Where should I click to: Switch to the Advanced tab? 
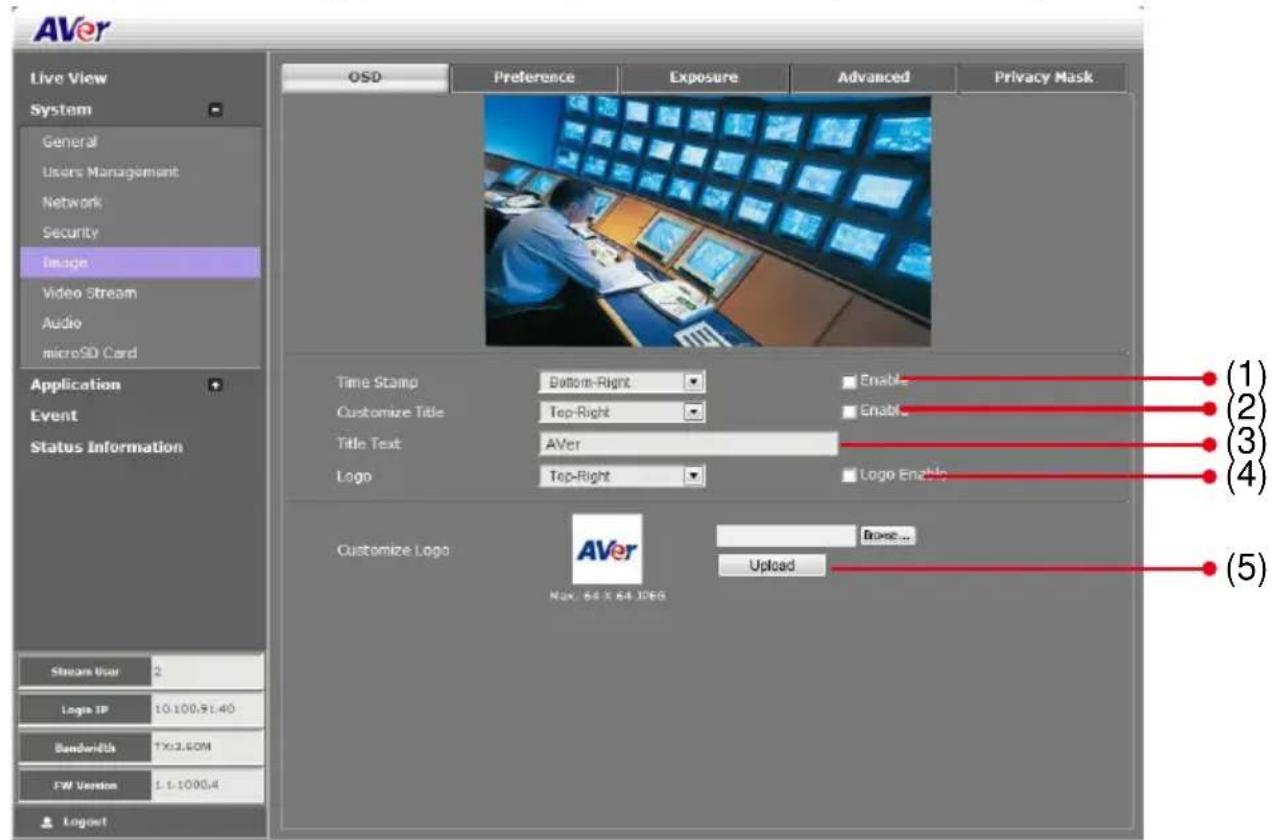pyautogui.click(x=874, y=78)
